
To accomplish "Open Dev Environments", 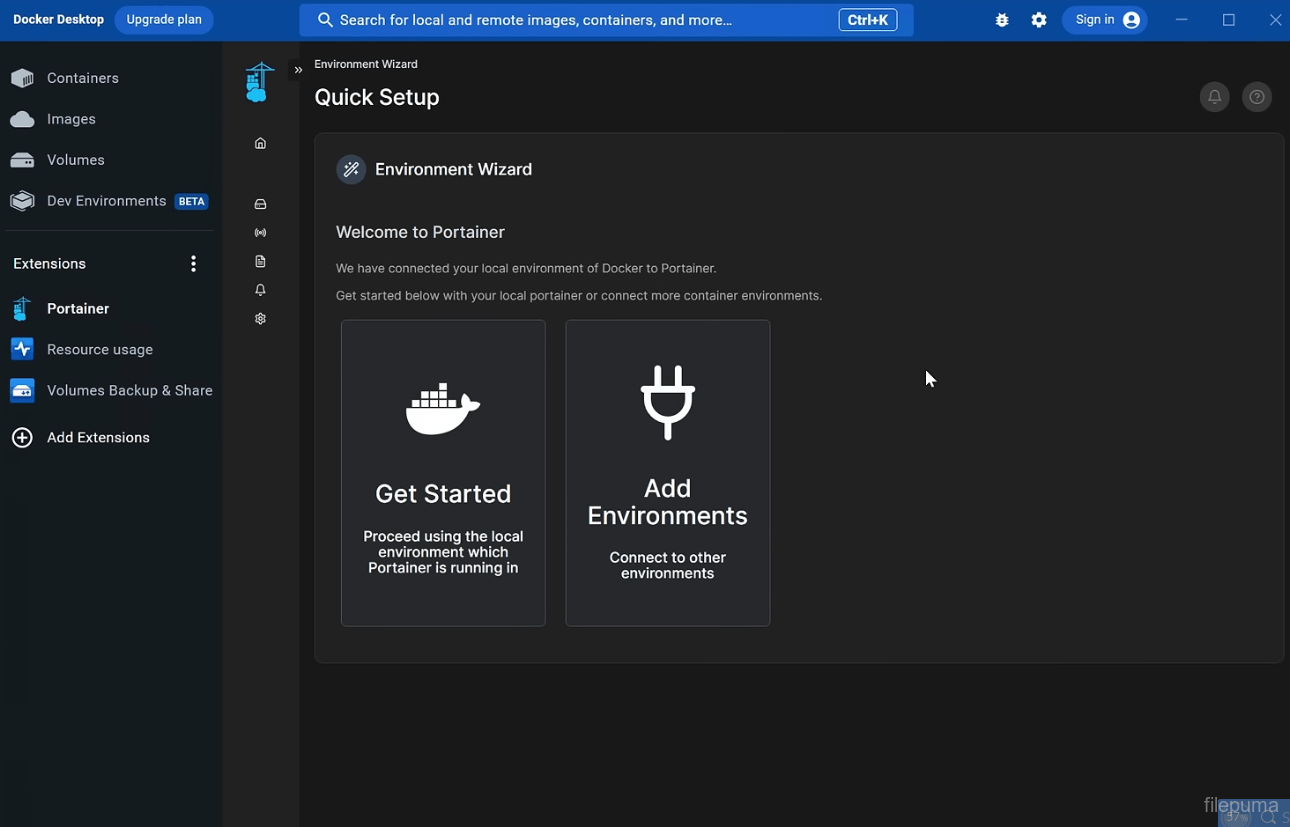I will [x=111, y=201].
